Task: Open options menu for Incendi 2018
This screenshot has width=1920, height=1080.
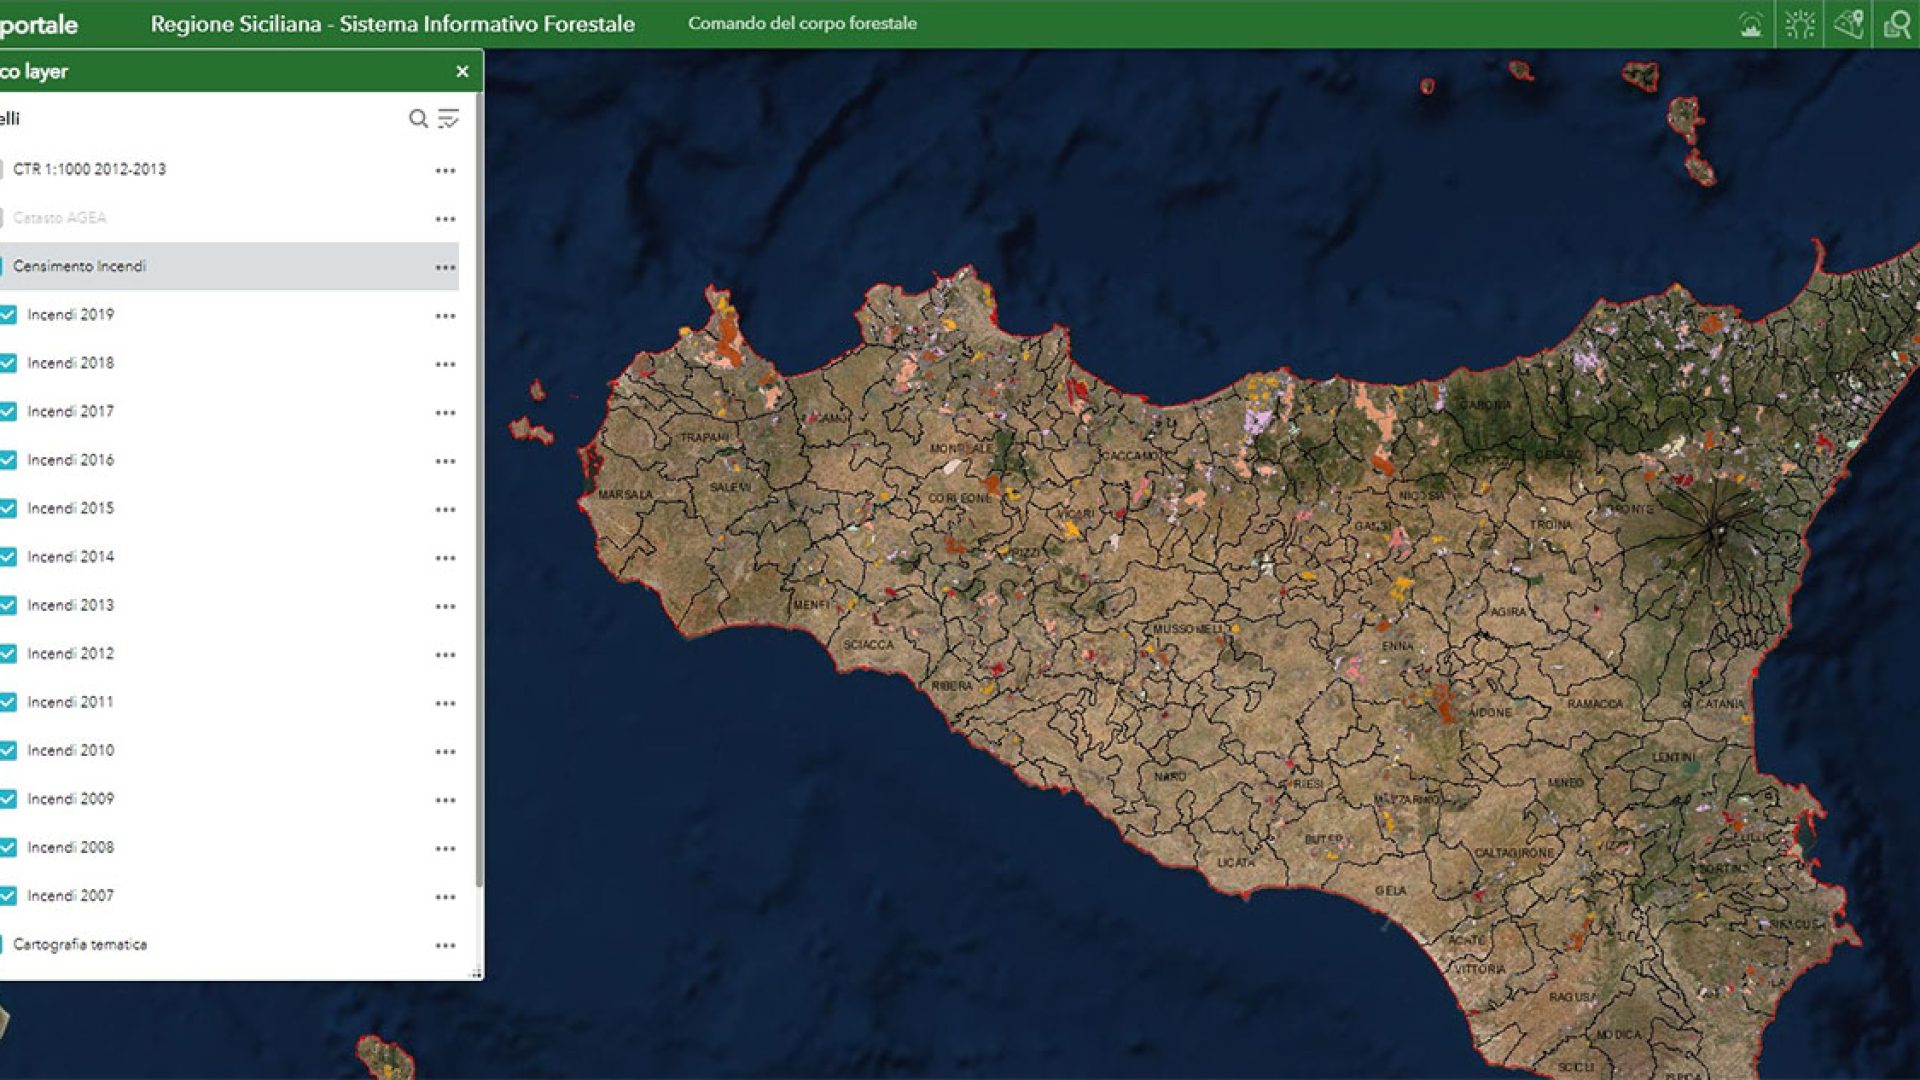Action: (x=445, y=365)
